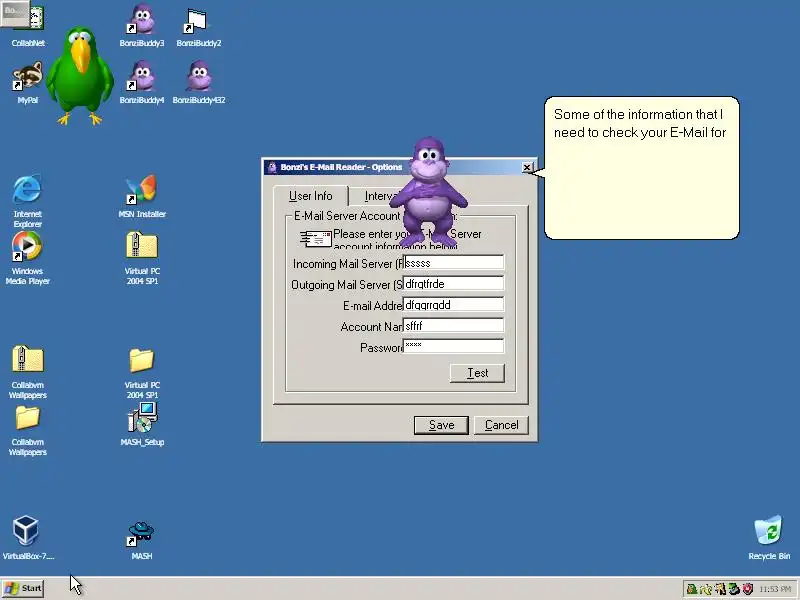The image size is (800, 600).
Task: Click the red shield tray icon
Action: (748, 589)
